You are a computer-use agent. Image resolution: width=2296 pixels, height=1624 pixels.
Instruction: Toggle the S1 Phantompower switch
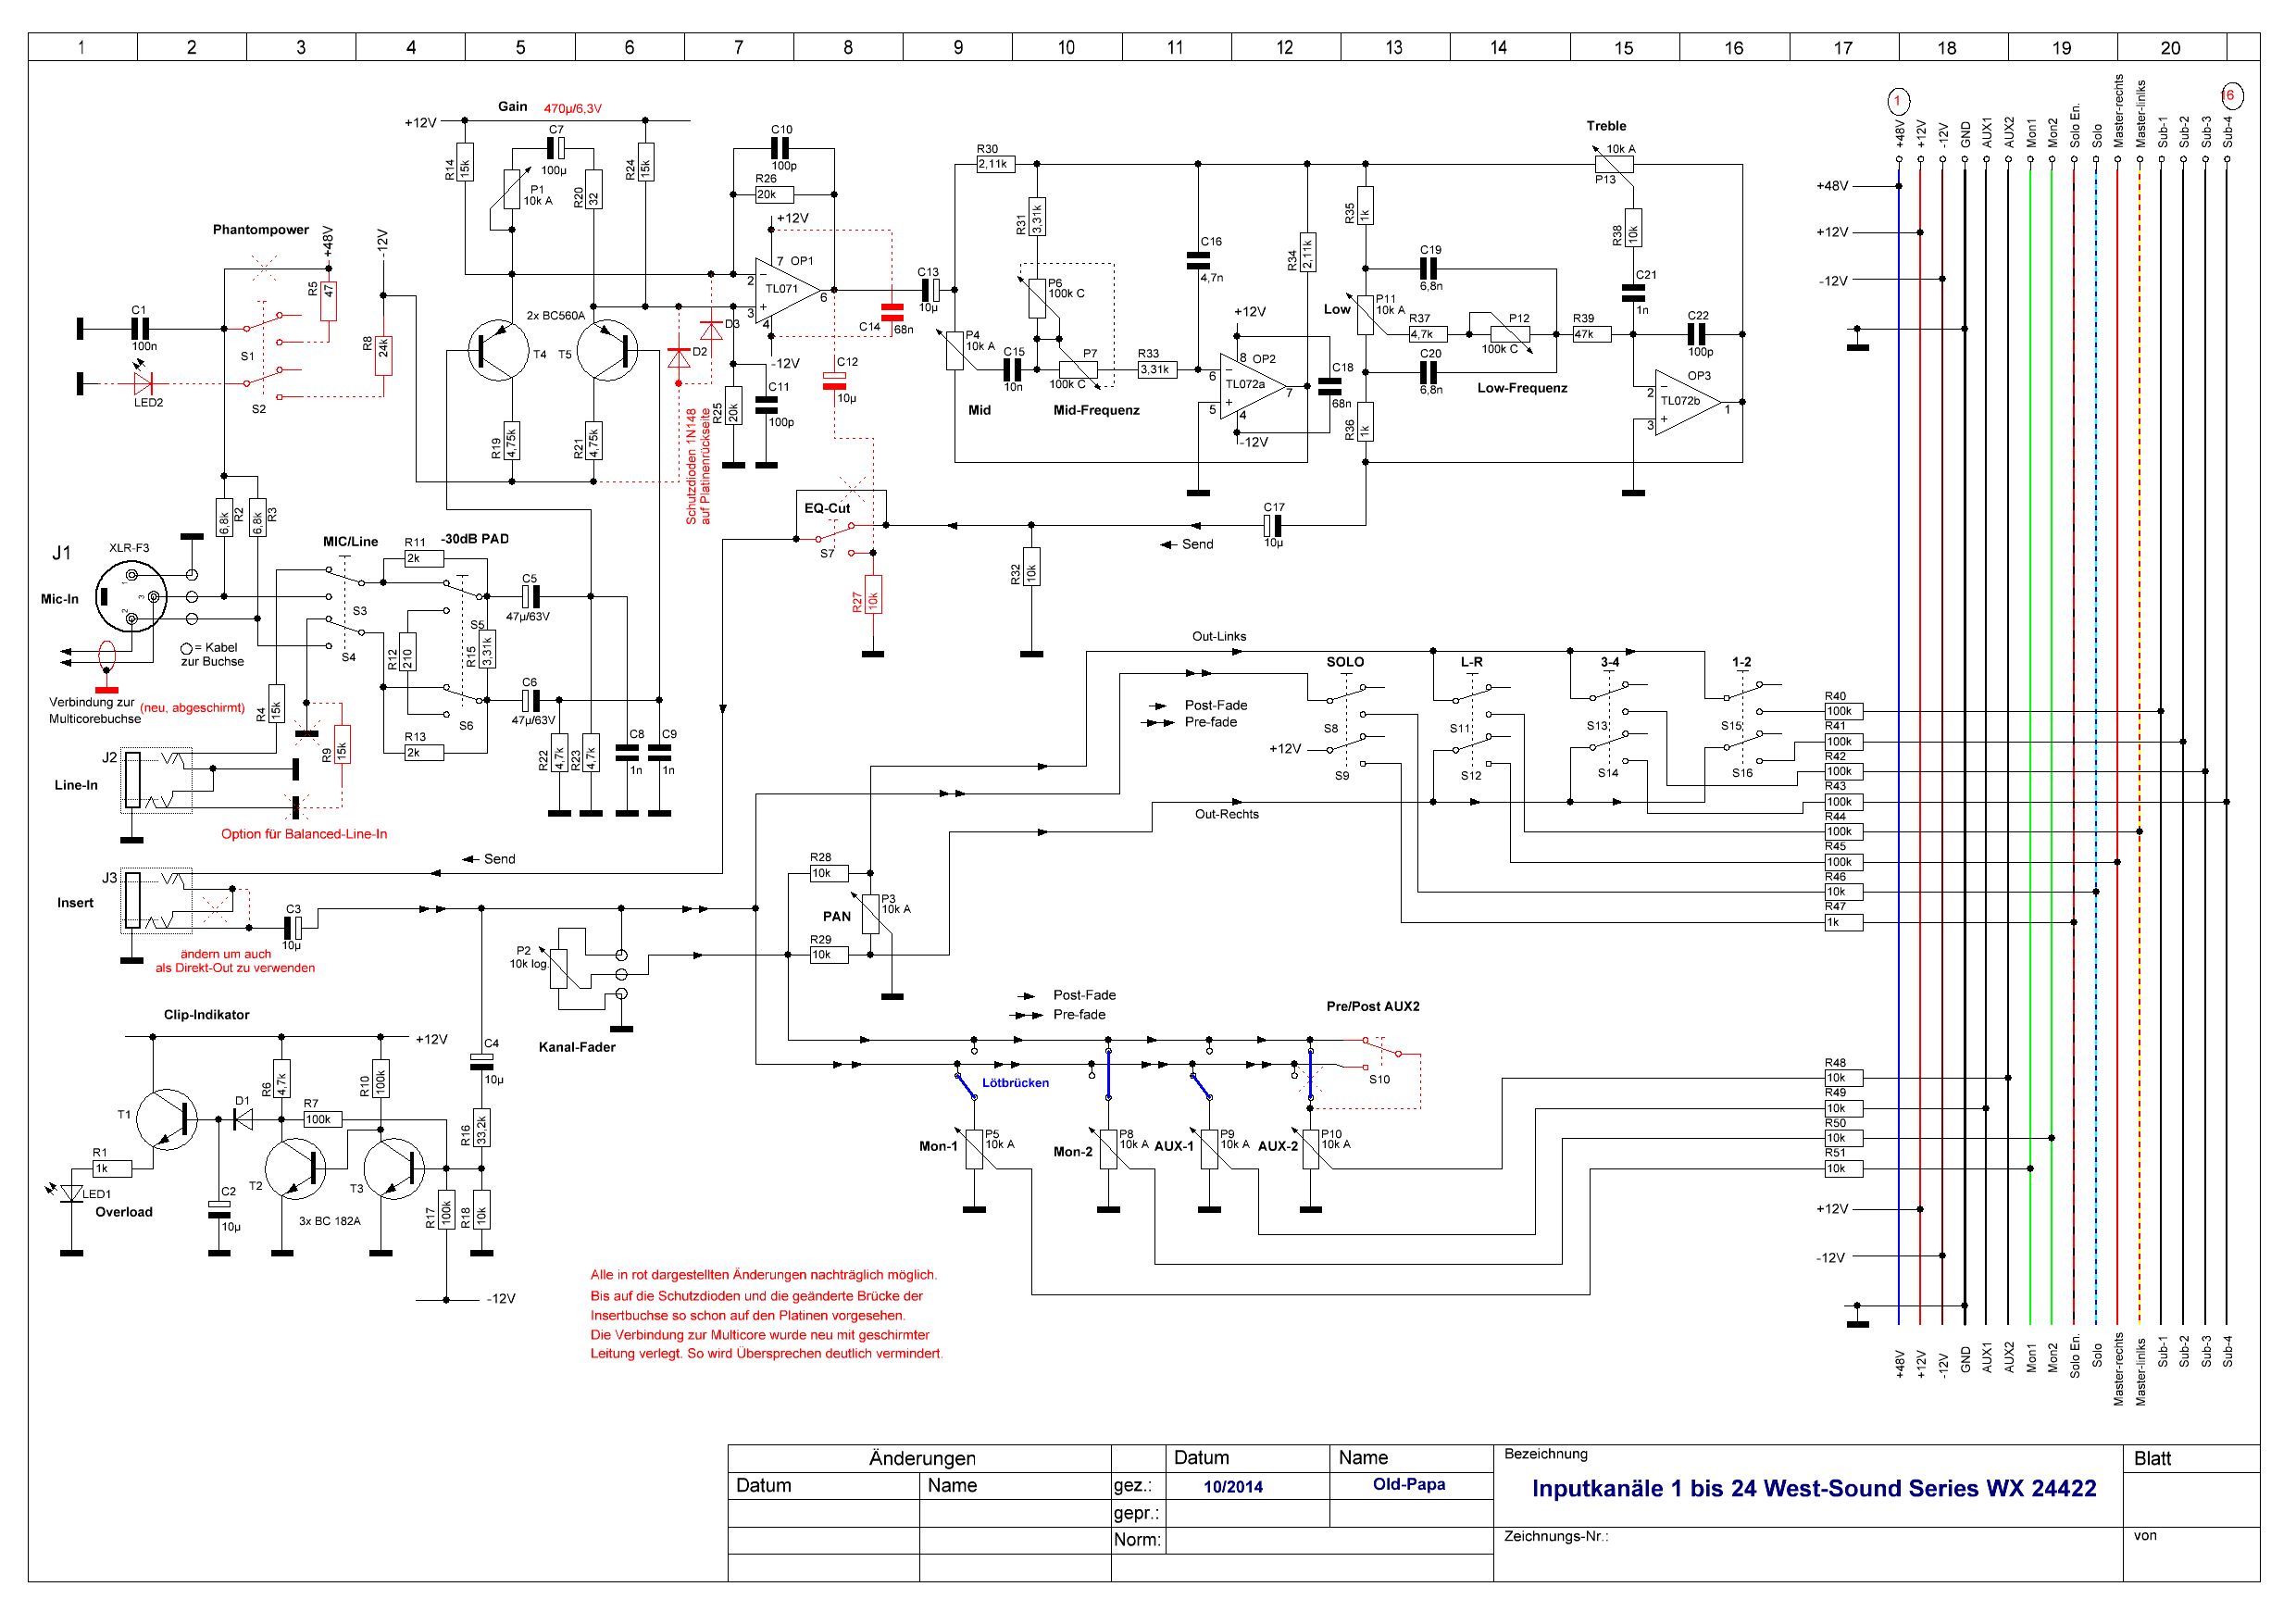coord(262,325)
